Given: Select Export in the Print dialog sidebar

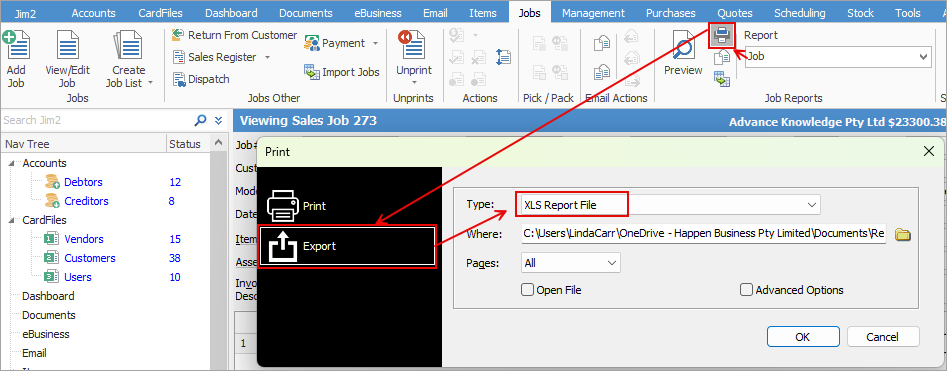Looking at the screenshot, I should [347, 246].
